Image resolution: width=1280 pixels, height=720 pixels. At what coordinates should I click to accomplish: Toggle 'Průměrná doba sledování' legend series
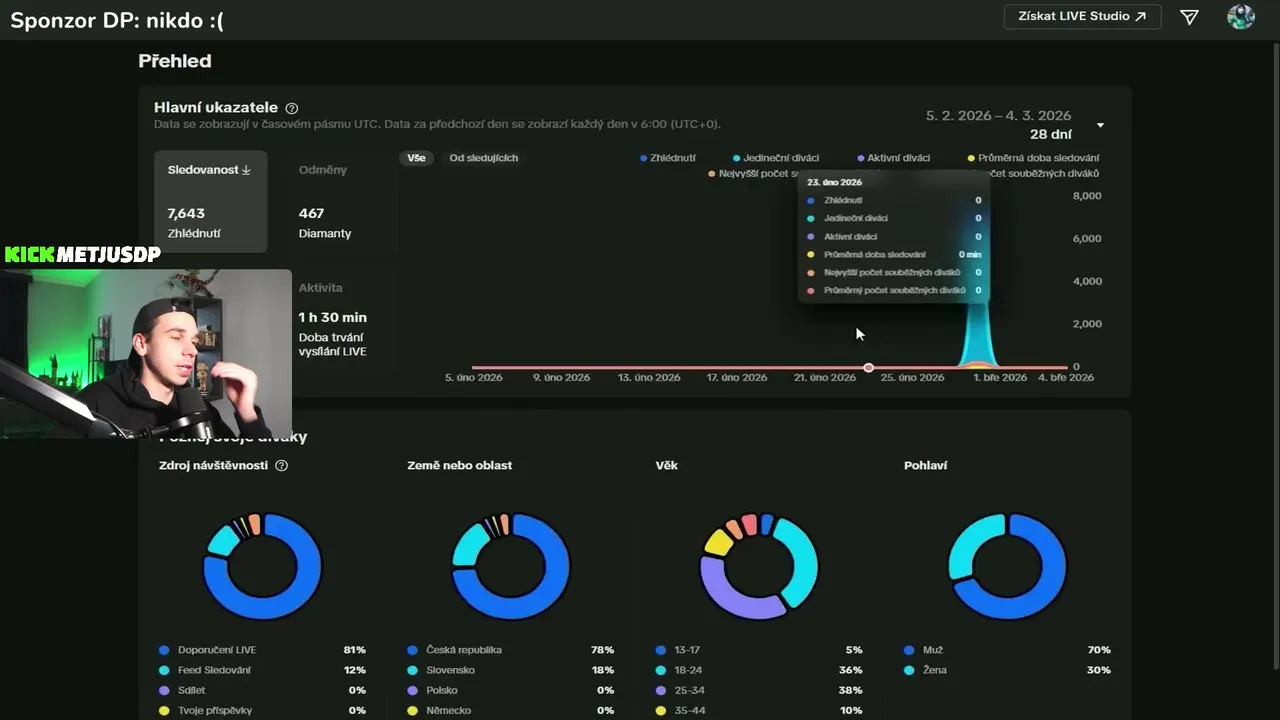tap(1034, 158)
